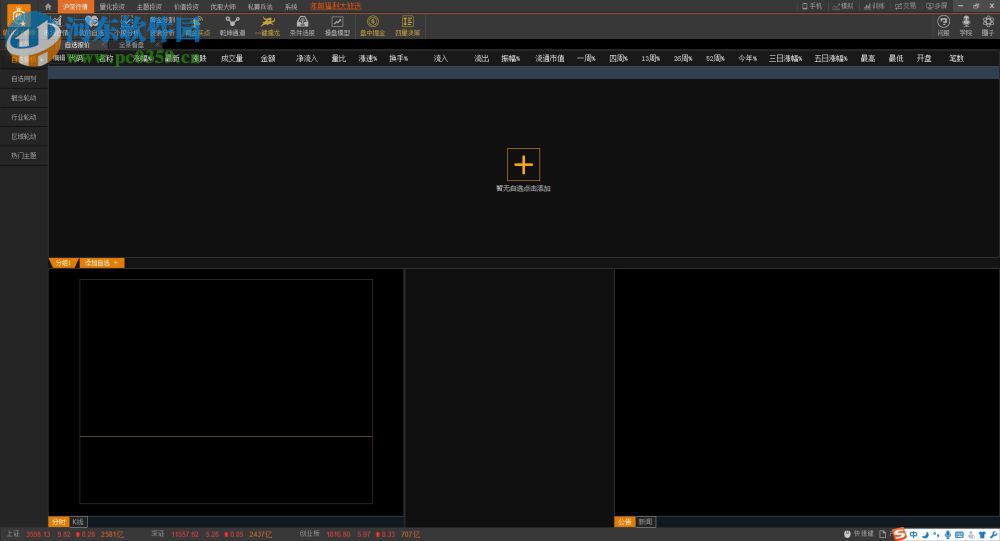Click the plus icon to add stocks
Image resolution: width=1000 pixels, height=541 pixels.
(523, 164)
